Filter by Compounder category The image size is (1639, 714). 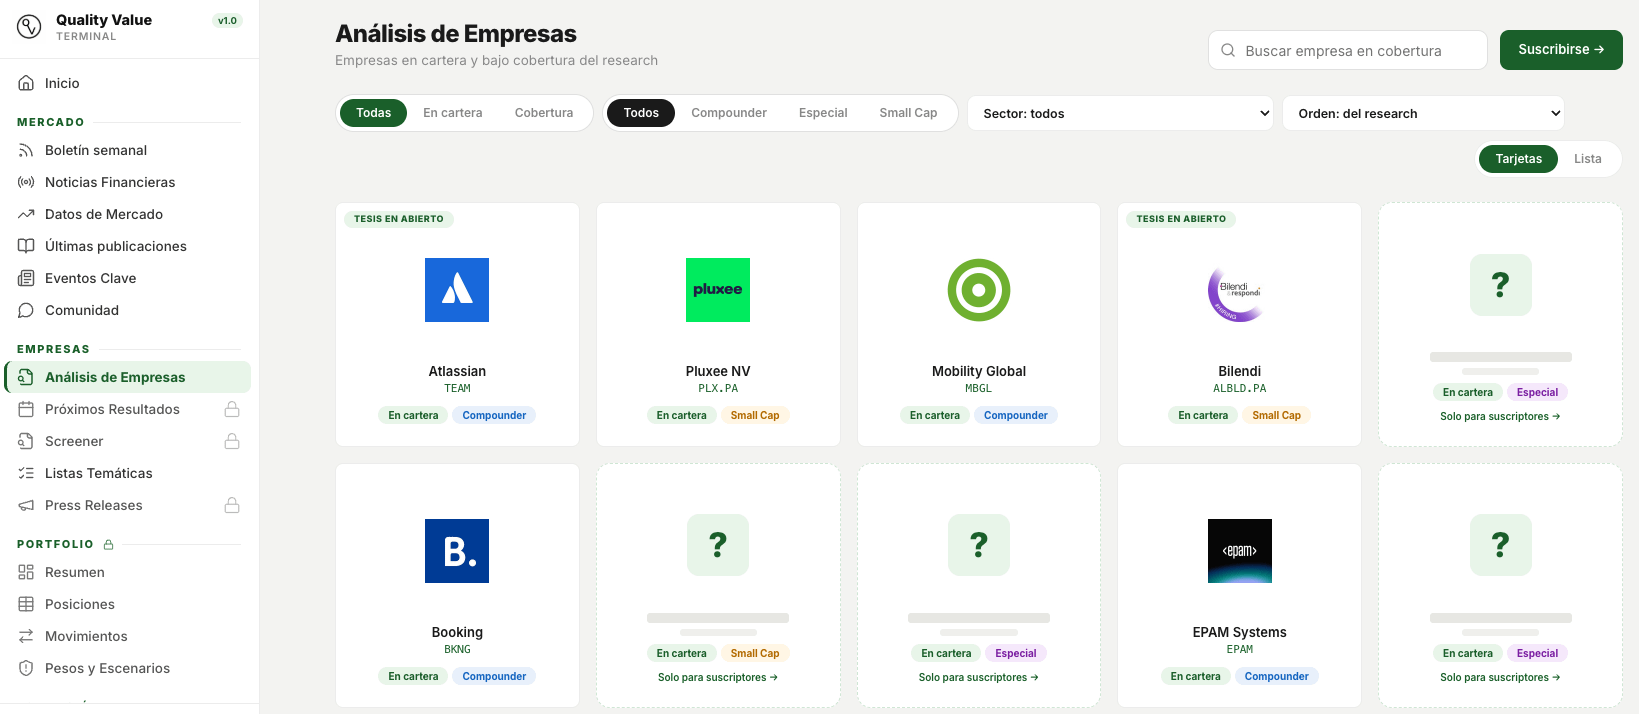pos(729,113)
